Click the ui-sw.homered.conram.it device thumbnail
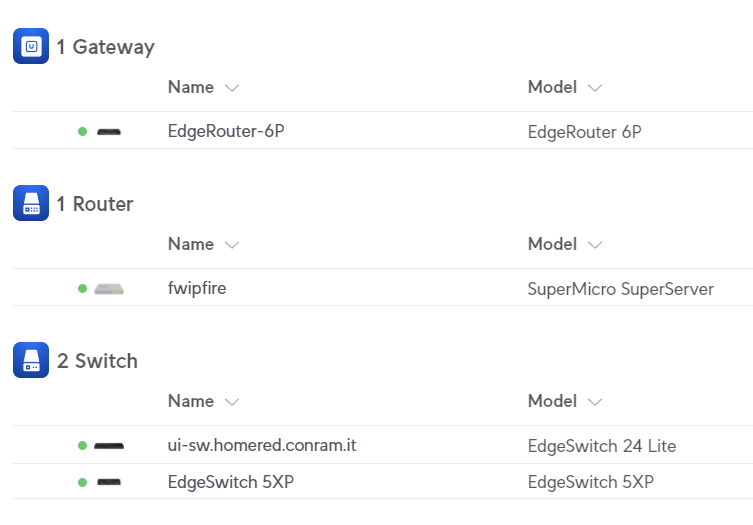This screenshot has width=753, height=525. (109, 446)
